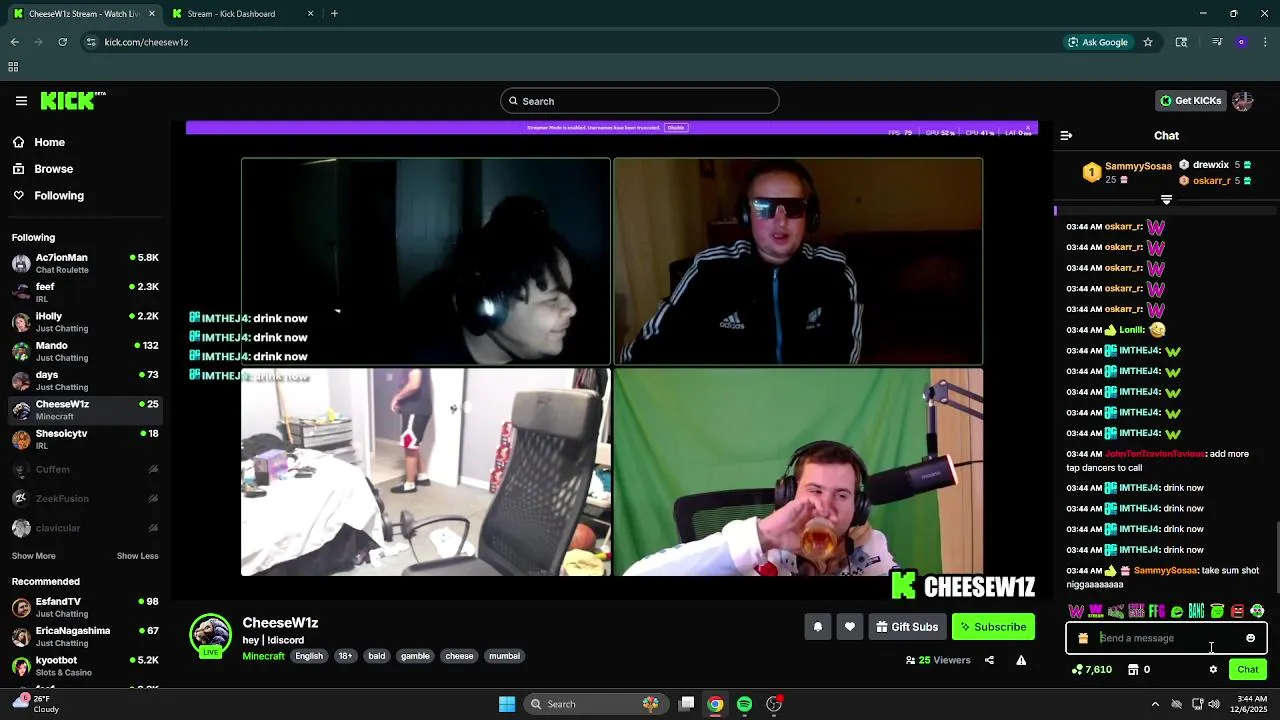Image resolution: width=1280 pixels, height=720 pixels.
Task: Open the chat shop icon
Action: click(1133, 670)
